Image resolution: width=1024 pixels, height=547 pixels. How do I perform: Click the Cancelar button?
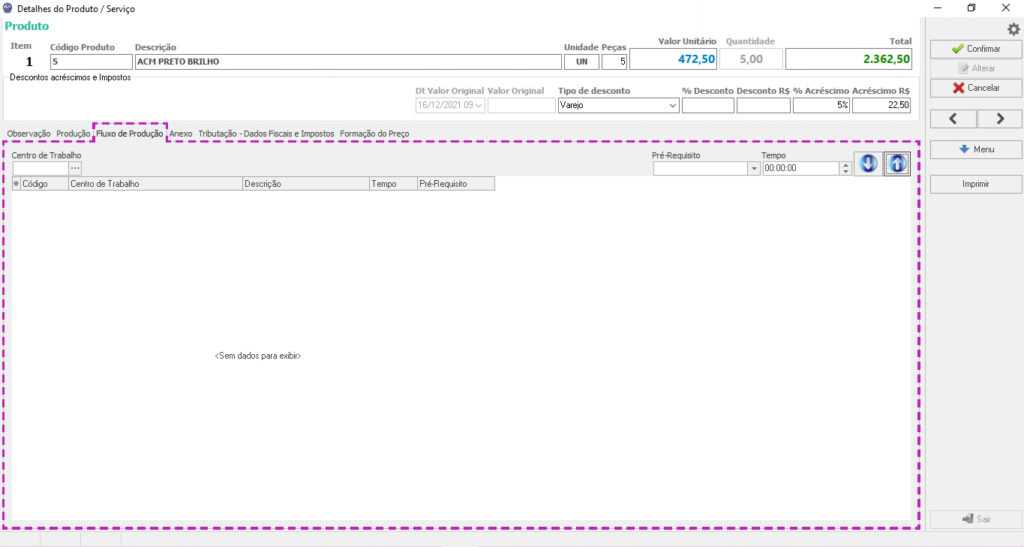coord(975,88)
